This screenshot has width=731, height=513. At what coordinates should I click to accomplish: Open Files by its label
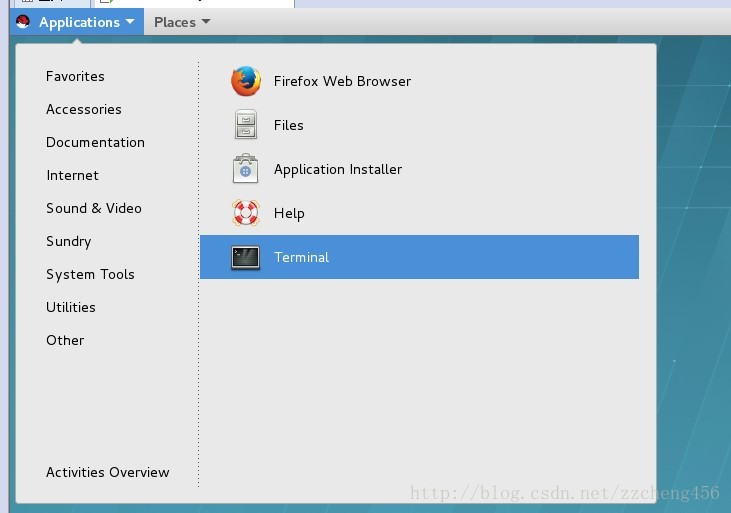pos(289,125)
